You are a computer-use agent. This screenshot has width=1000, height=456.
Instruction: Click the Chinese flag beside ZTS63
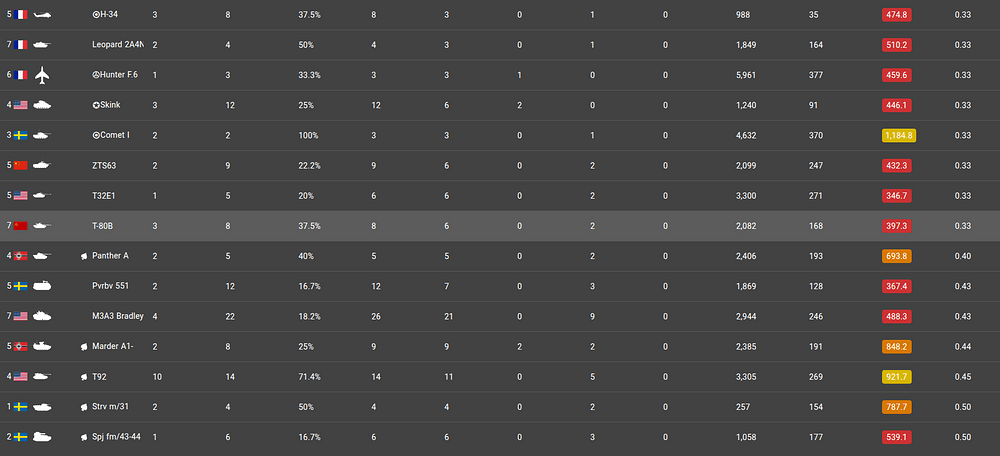tap(20, 165)
